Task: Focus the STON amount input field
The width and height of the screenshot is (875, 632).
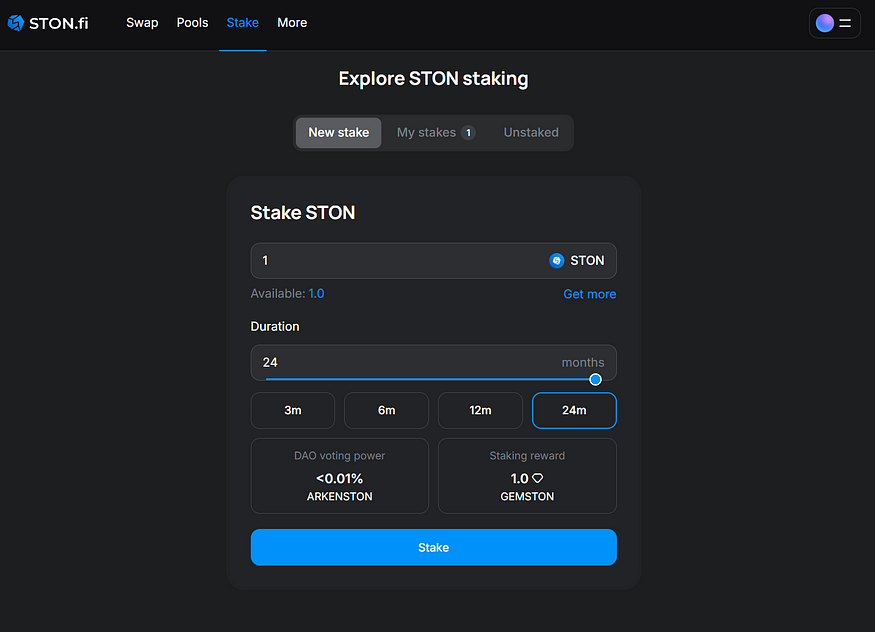Action: pyautogui.click(x=395, y=261)
